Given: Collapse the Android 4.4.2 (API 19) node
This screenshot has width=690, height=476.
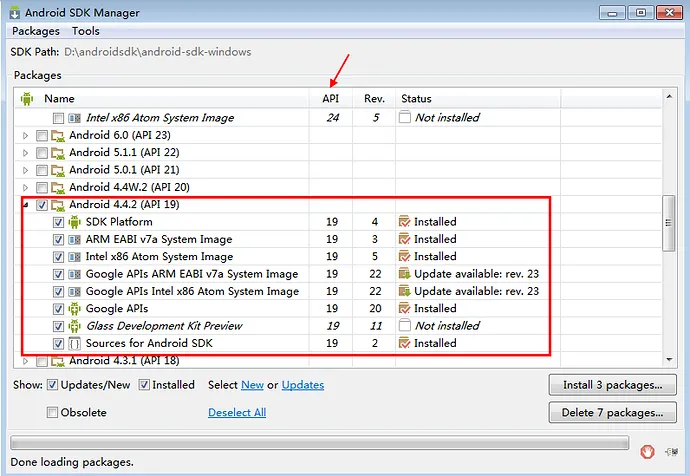Looking at the screenshot, I should 26,205.
